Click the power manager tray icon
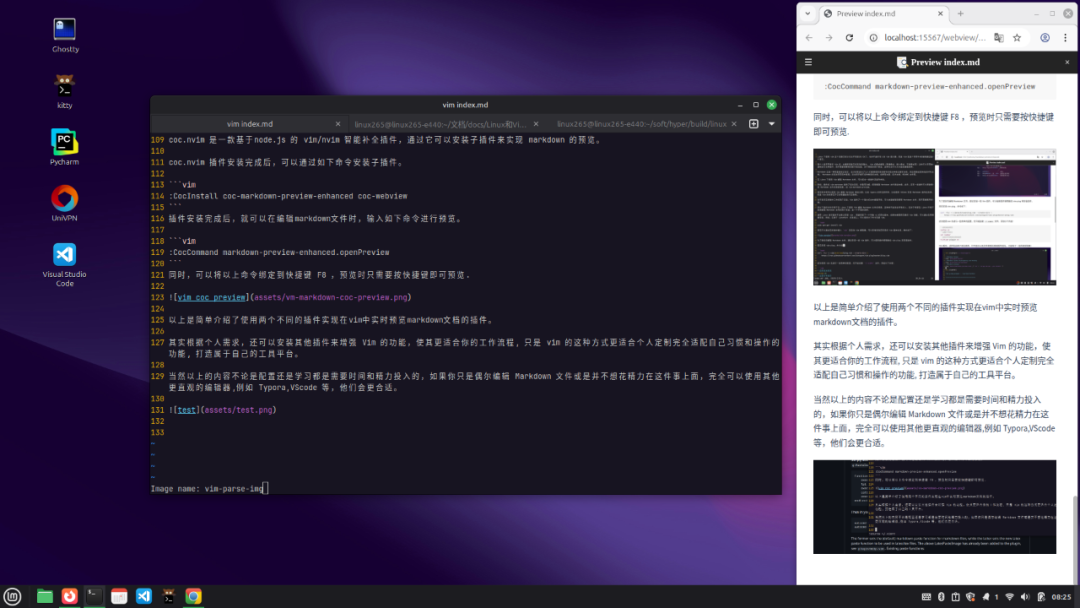Image resolution: width=1080 pixels, height=608 pixels. click(x=1041, y=597)
